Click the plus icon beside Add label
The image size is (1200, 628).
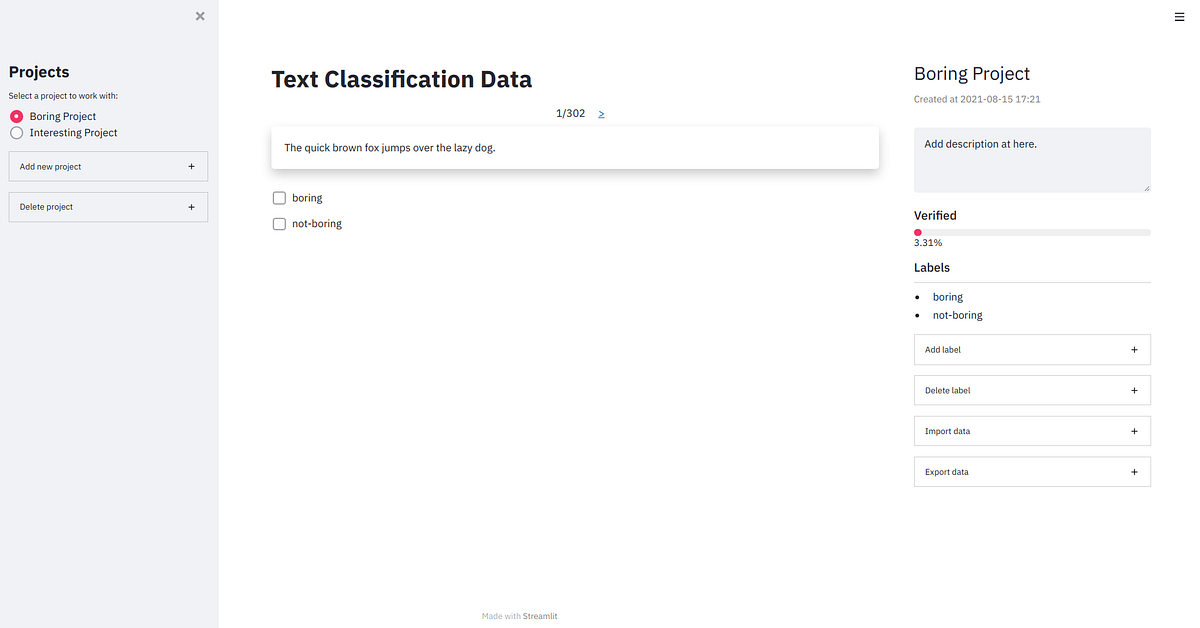(x=1134, y=349)
